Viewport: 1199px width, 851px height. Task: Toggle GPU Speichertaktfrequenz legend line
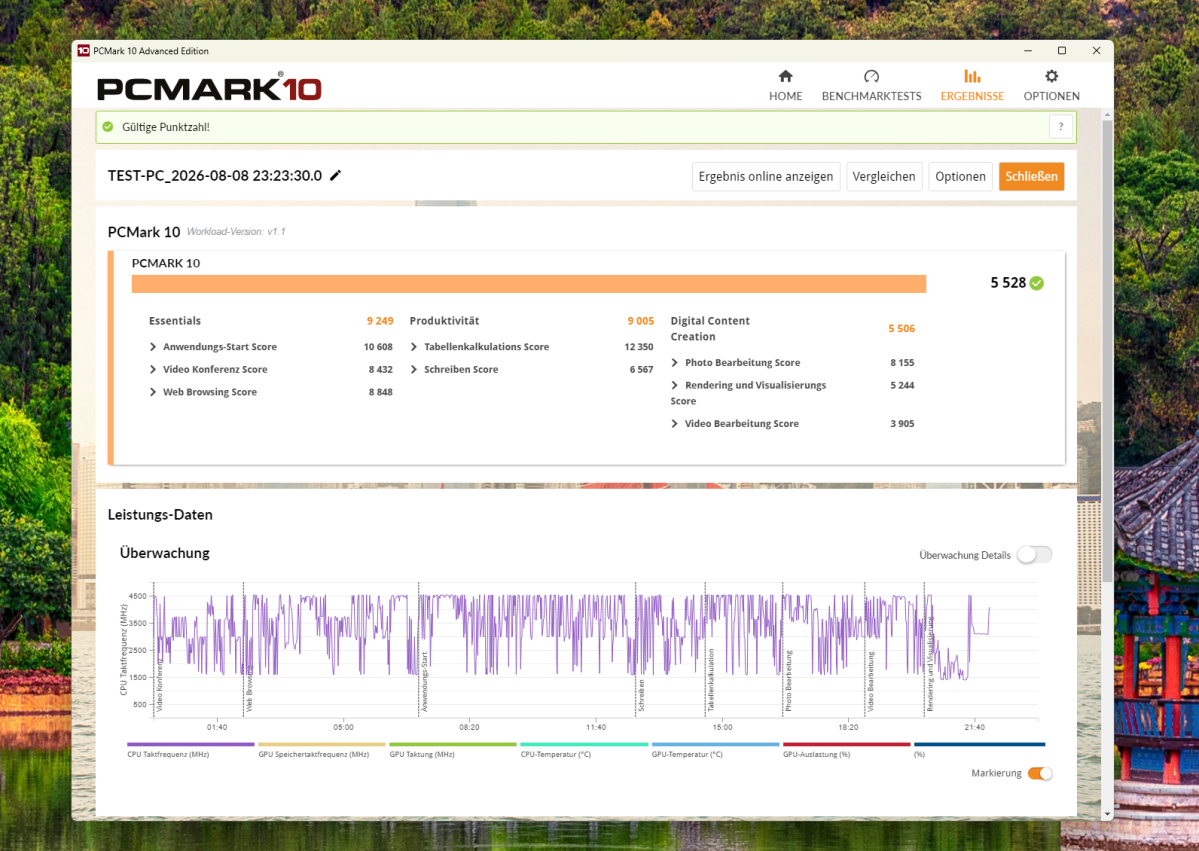[322, 744]
